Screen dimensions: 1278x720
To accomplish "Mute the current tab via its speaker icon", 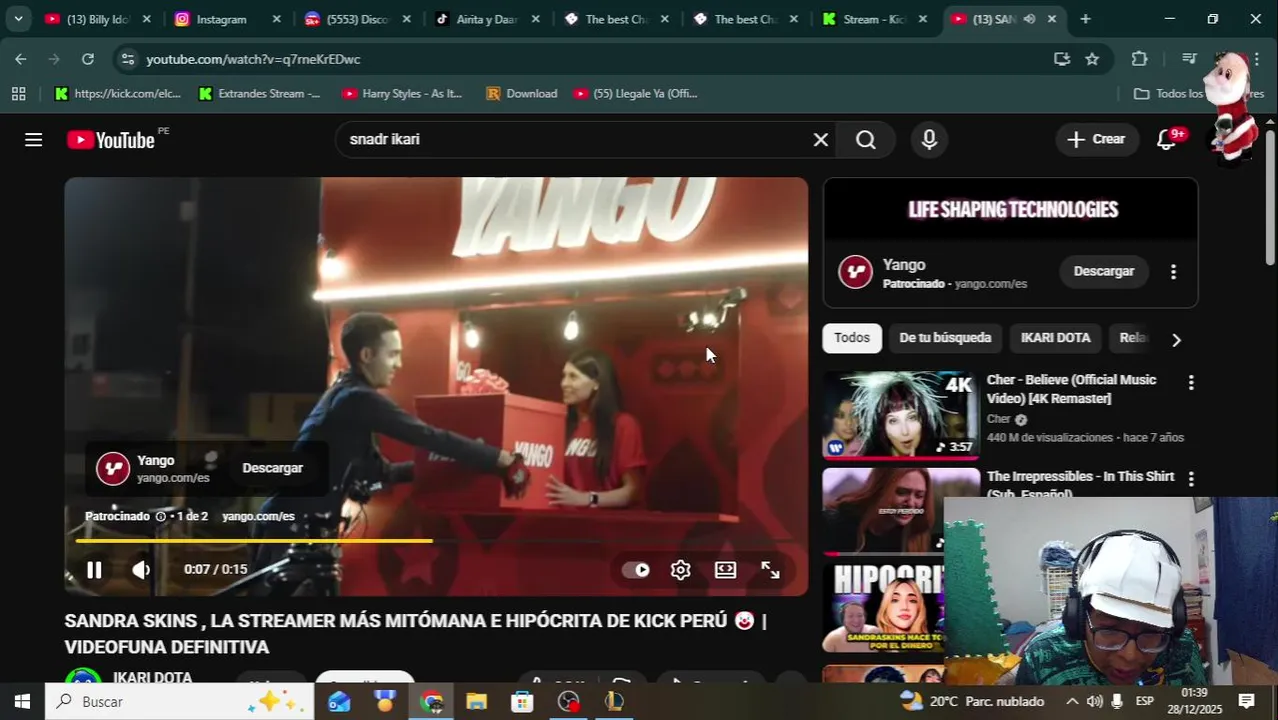I will [x=1030, y=19].
